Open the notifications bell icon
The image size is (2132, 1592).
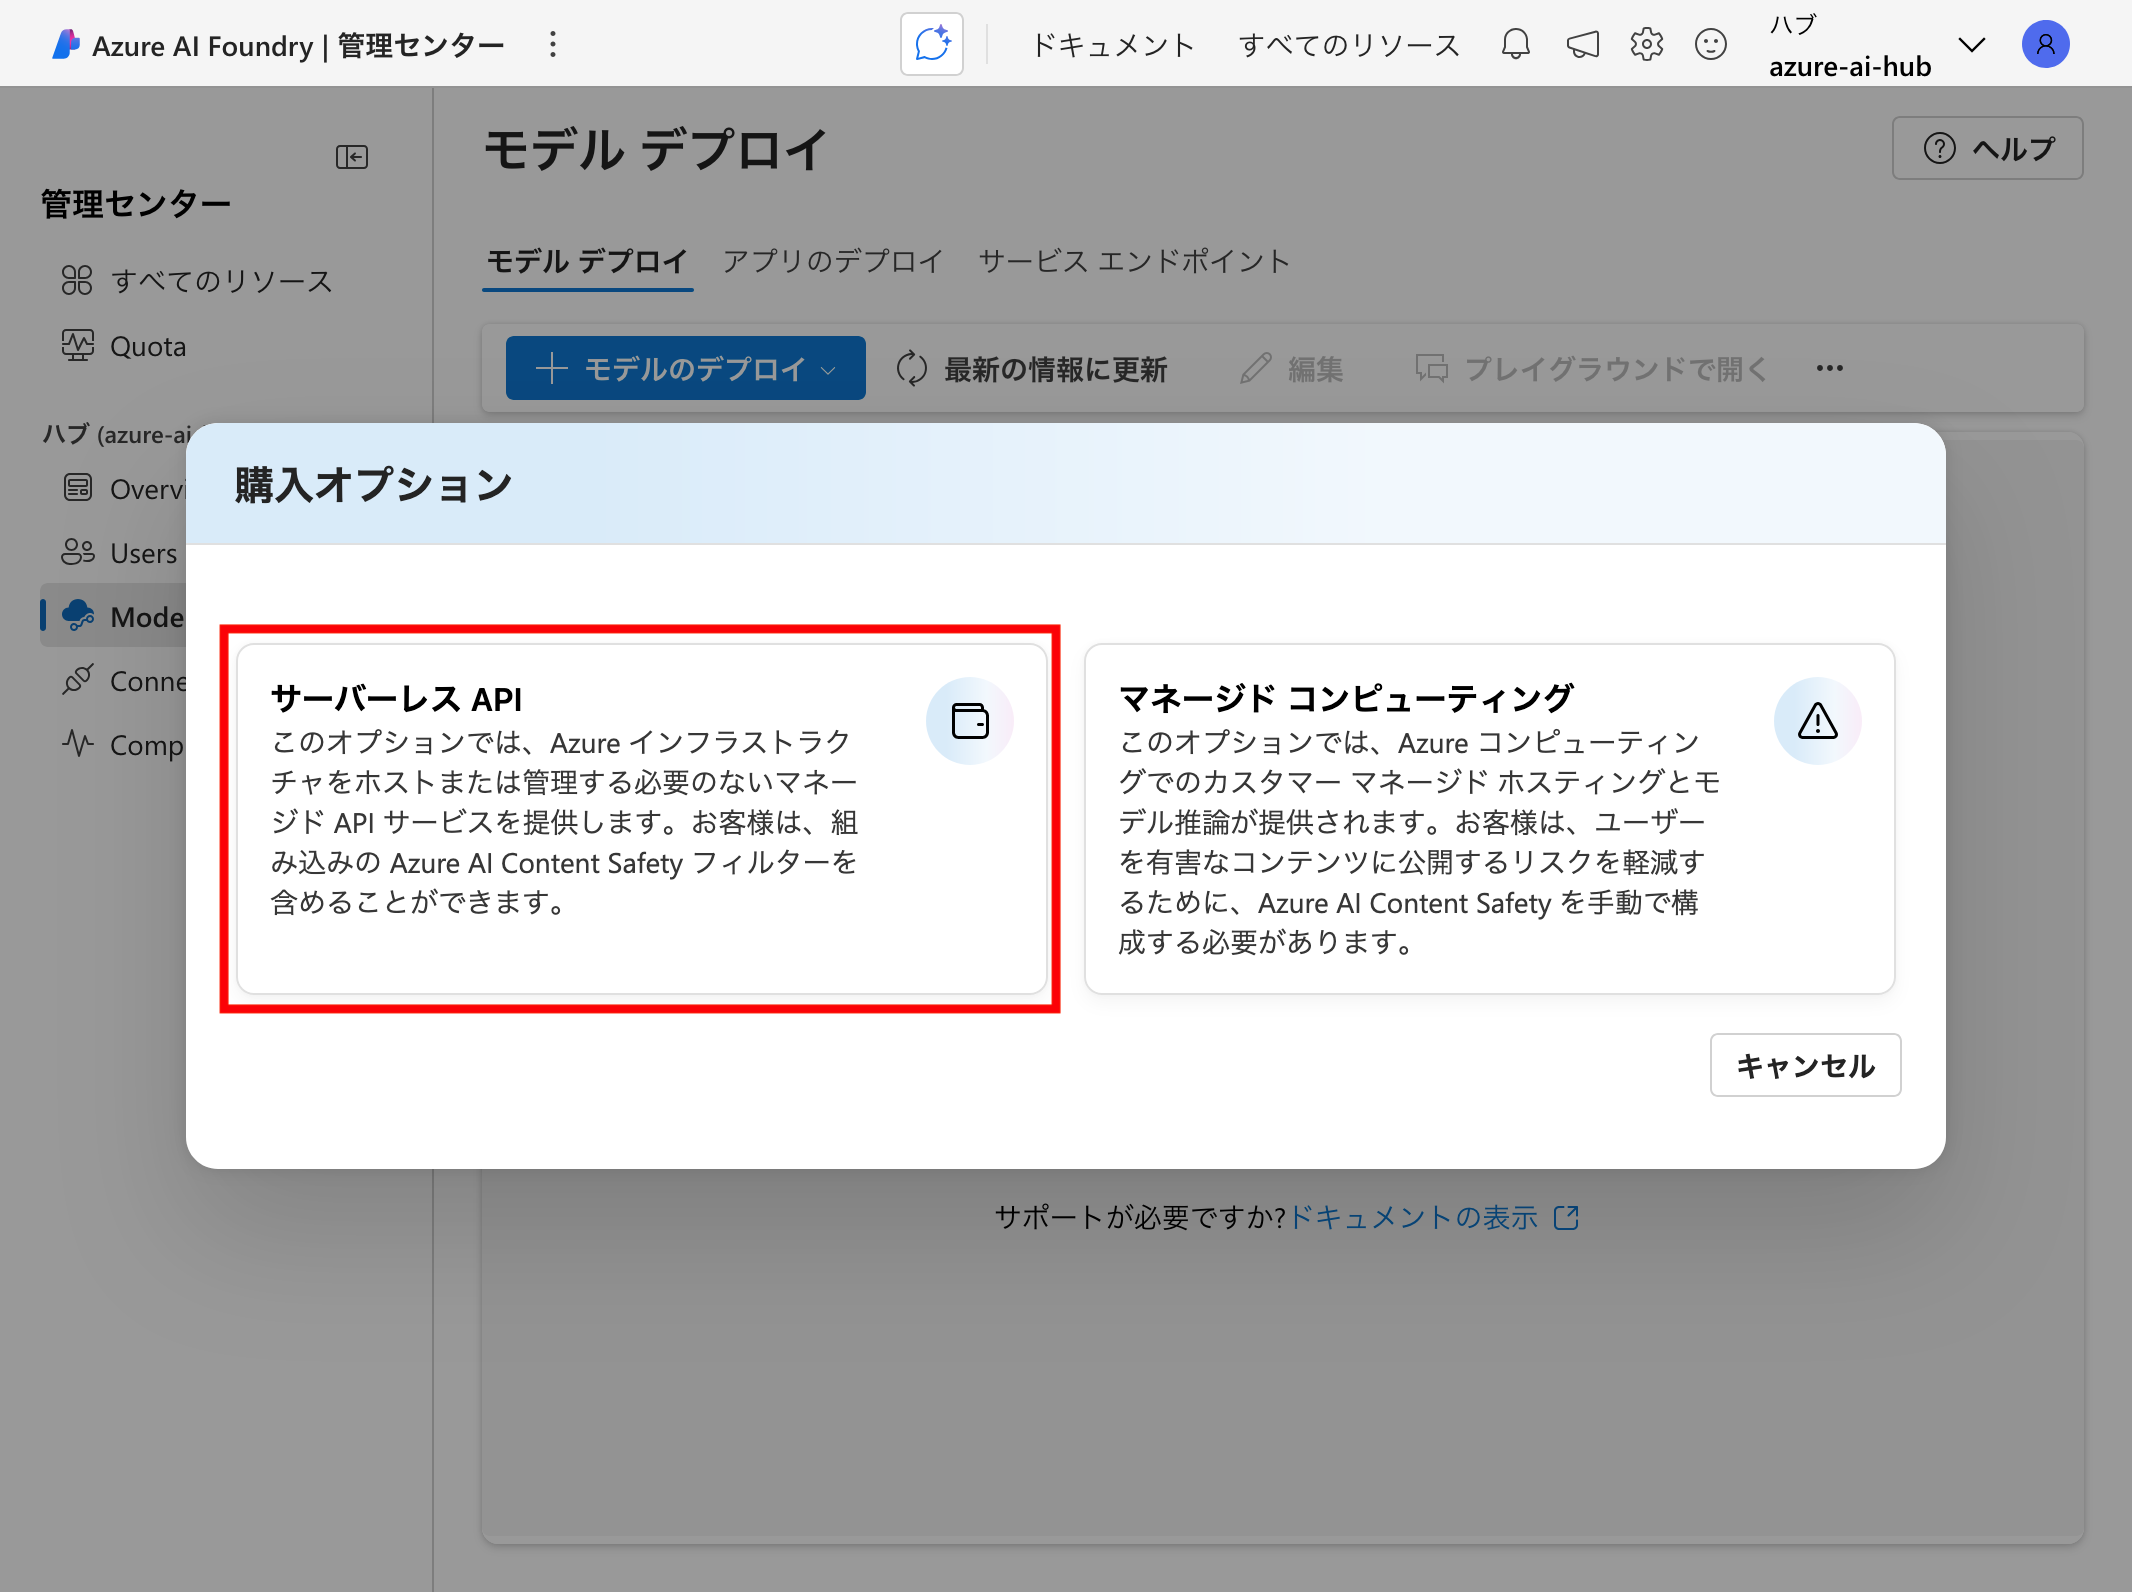1515,44
